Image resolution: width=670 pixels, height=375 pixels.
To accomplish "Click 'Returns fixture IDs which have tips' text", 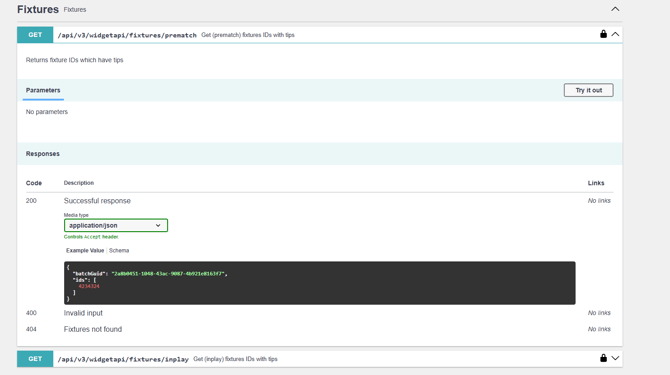I will click(x=74, y=60).
